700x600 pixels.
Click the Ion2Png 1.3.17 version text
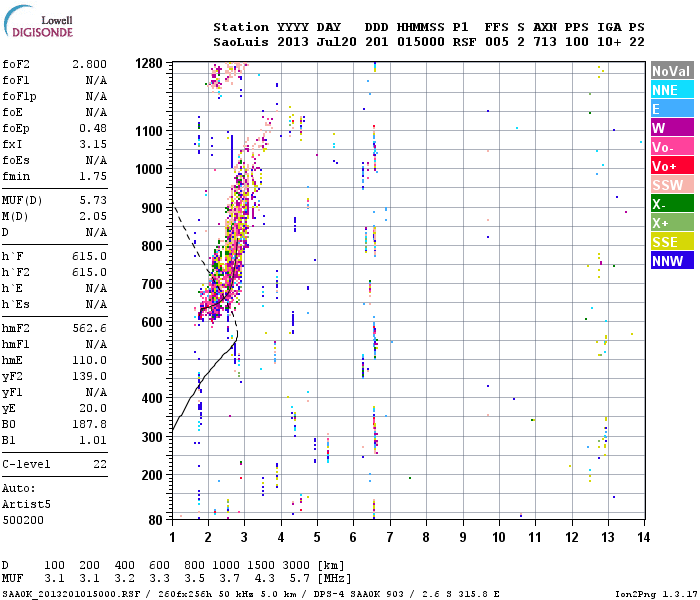[x=655, y=594]
